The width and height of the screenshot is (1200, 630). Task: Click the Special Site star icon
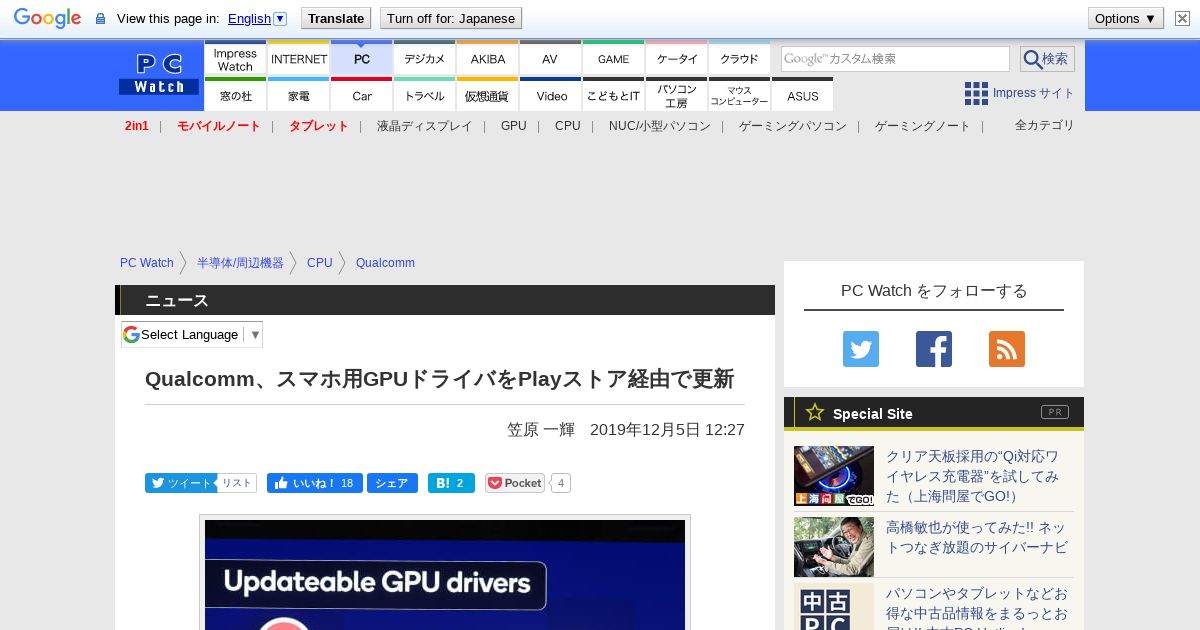[815, 412]
